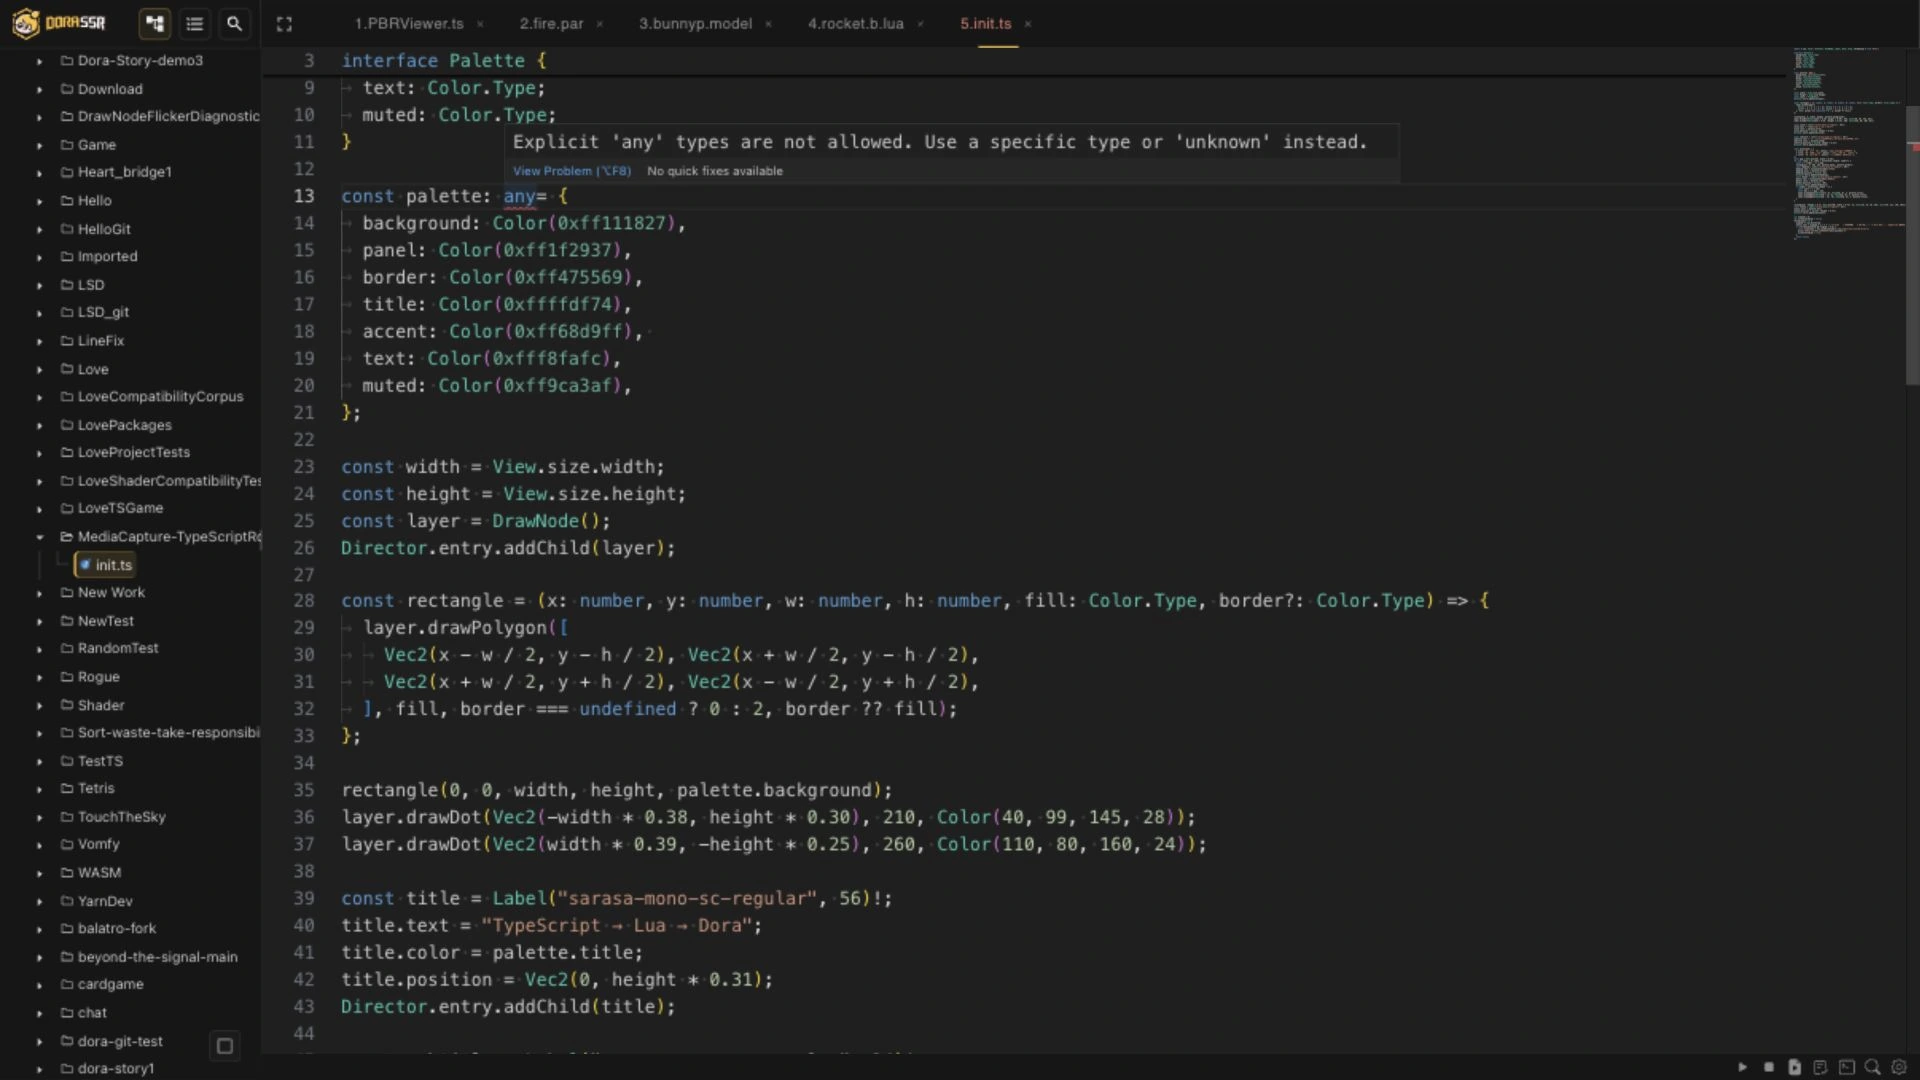This screenshot has height=1080, width=1920.
Task: Click the magnifier icon in the bottom bar
Action: [1872, 1067]
